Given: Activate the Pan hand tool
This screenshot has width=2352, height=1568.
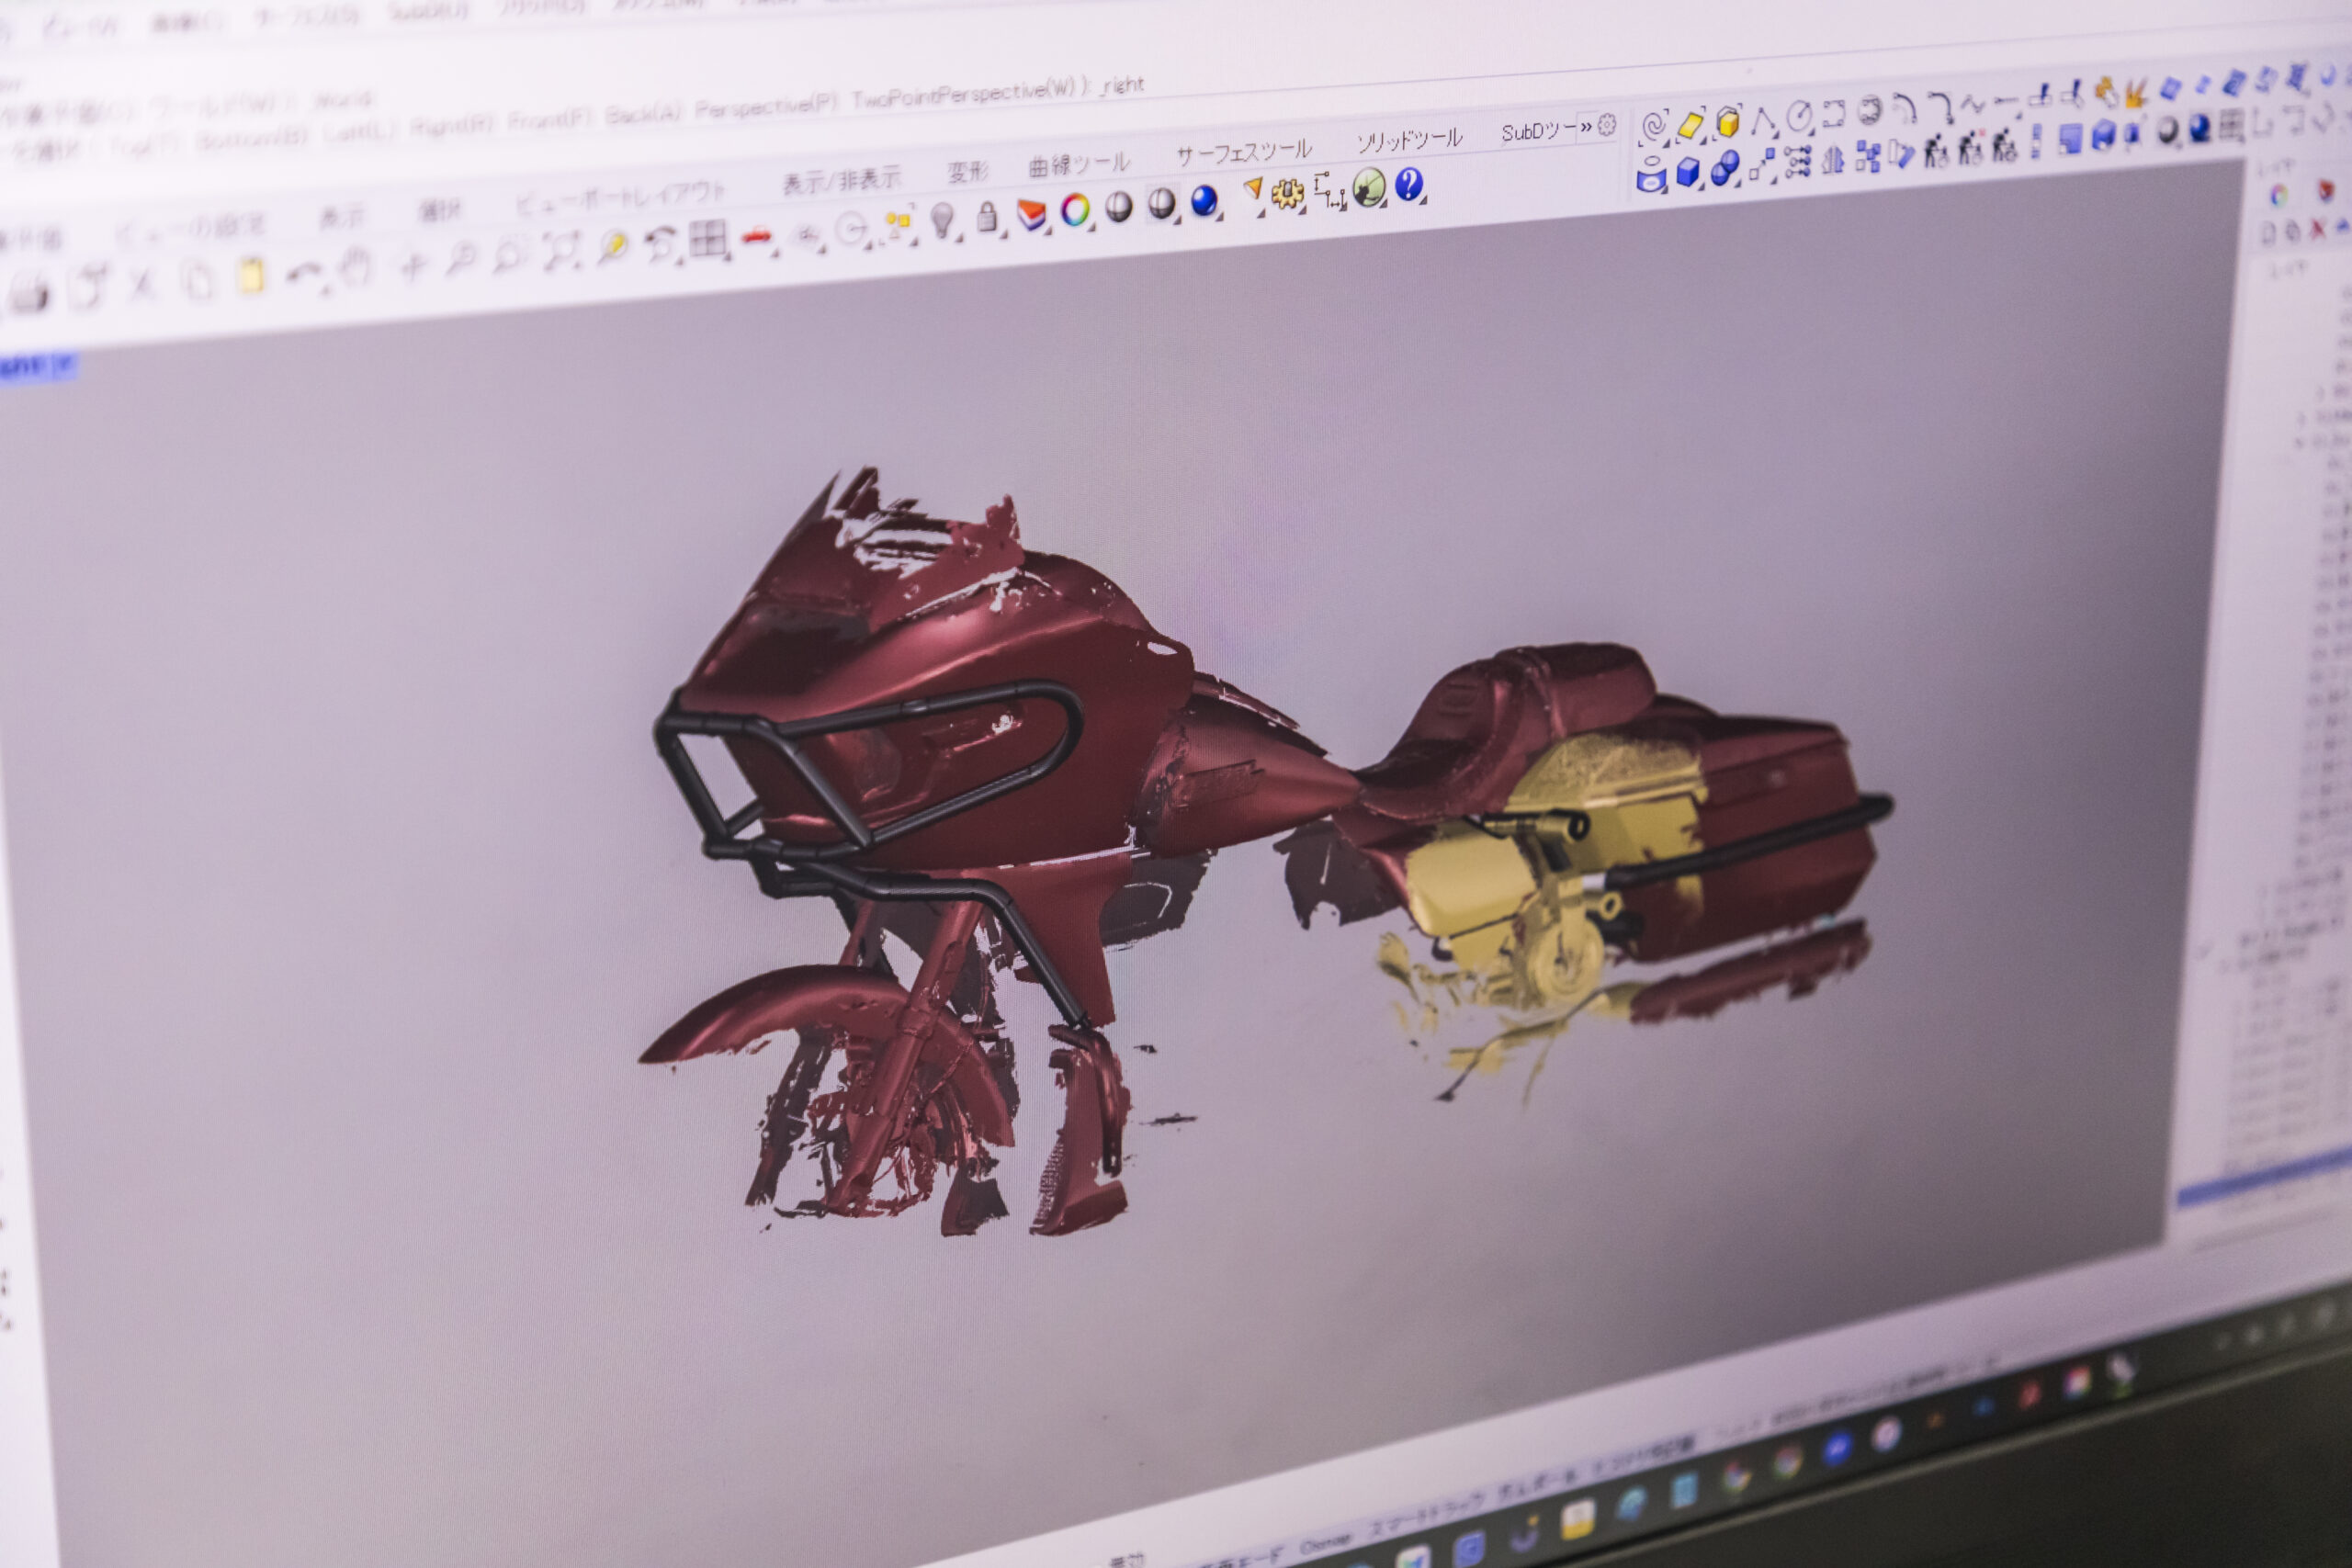Looking at the screenshot, I should click(x=356, y=268).
